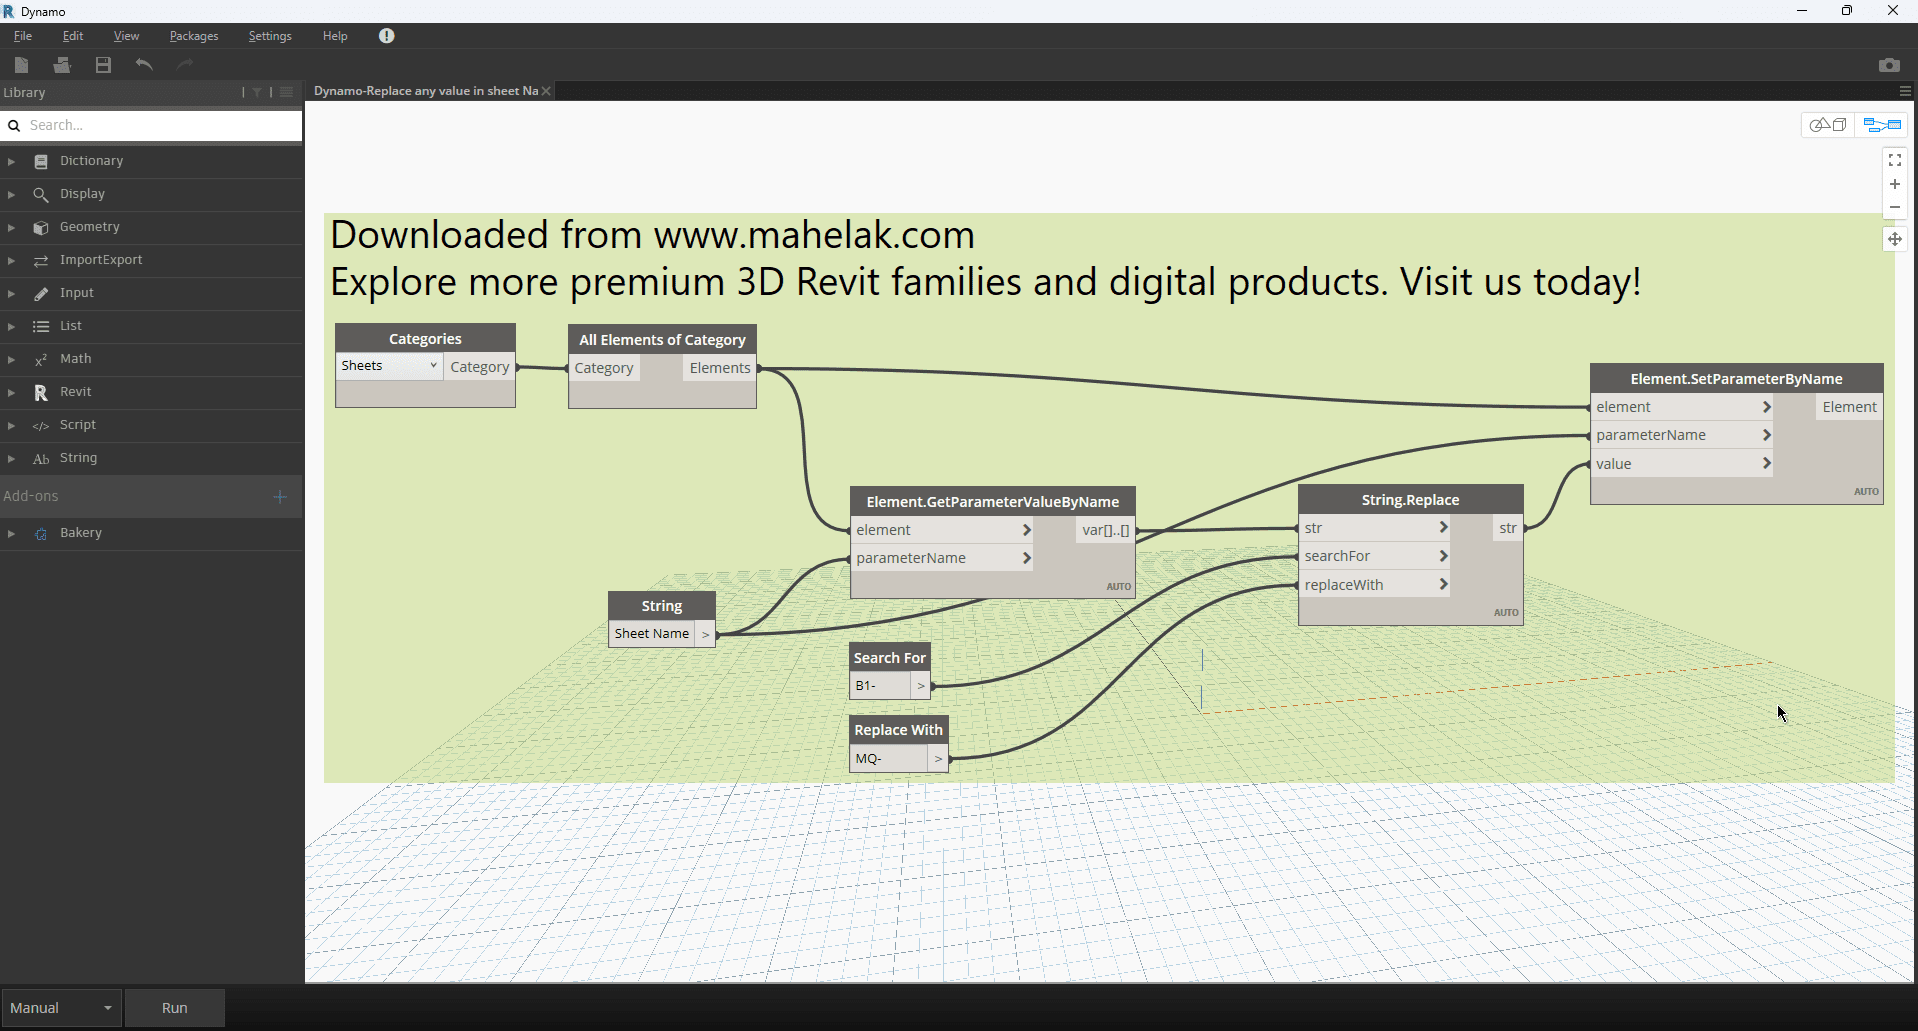Click the workspace tabs menu icon

1905,91
